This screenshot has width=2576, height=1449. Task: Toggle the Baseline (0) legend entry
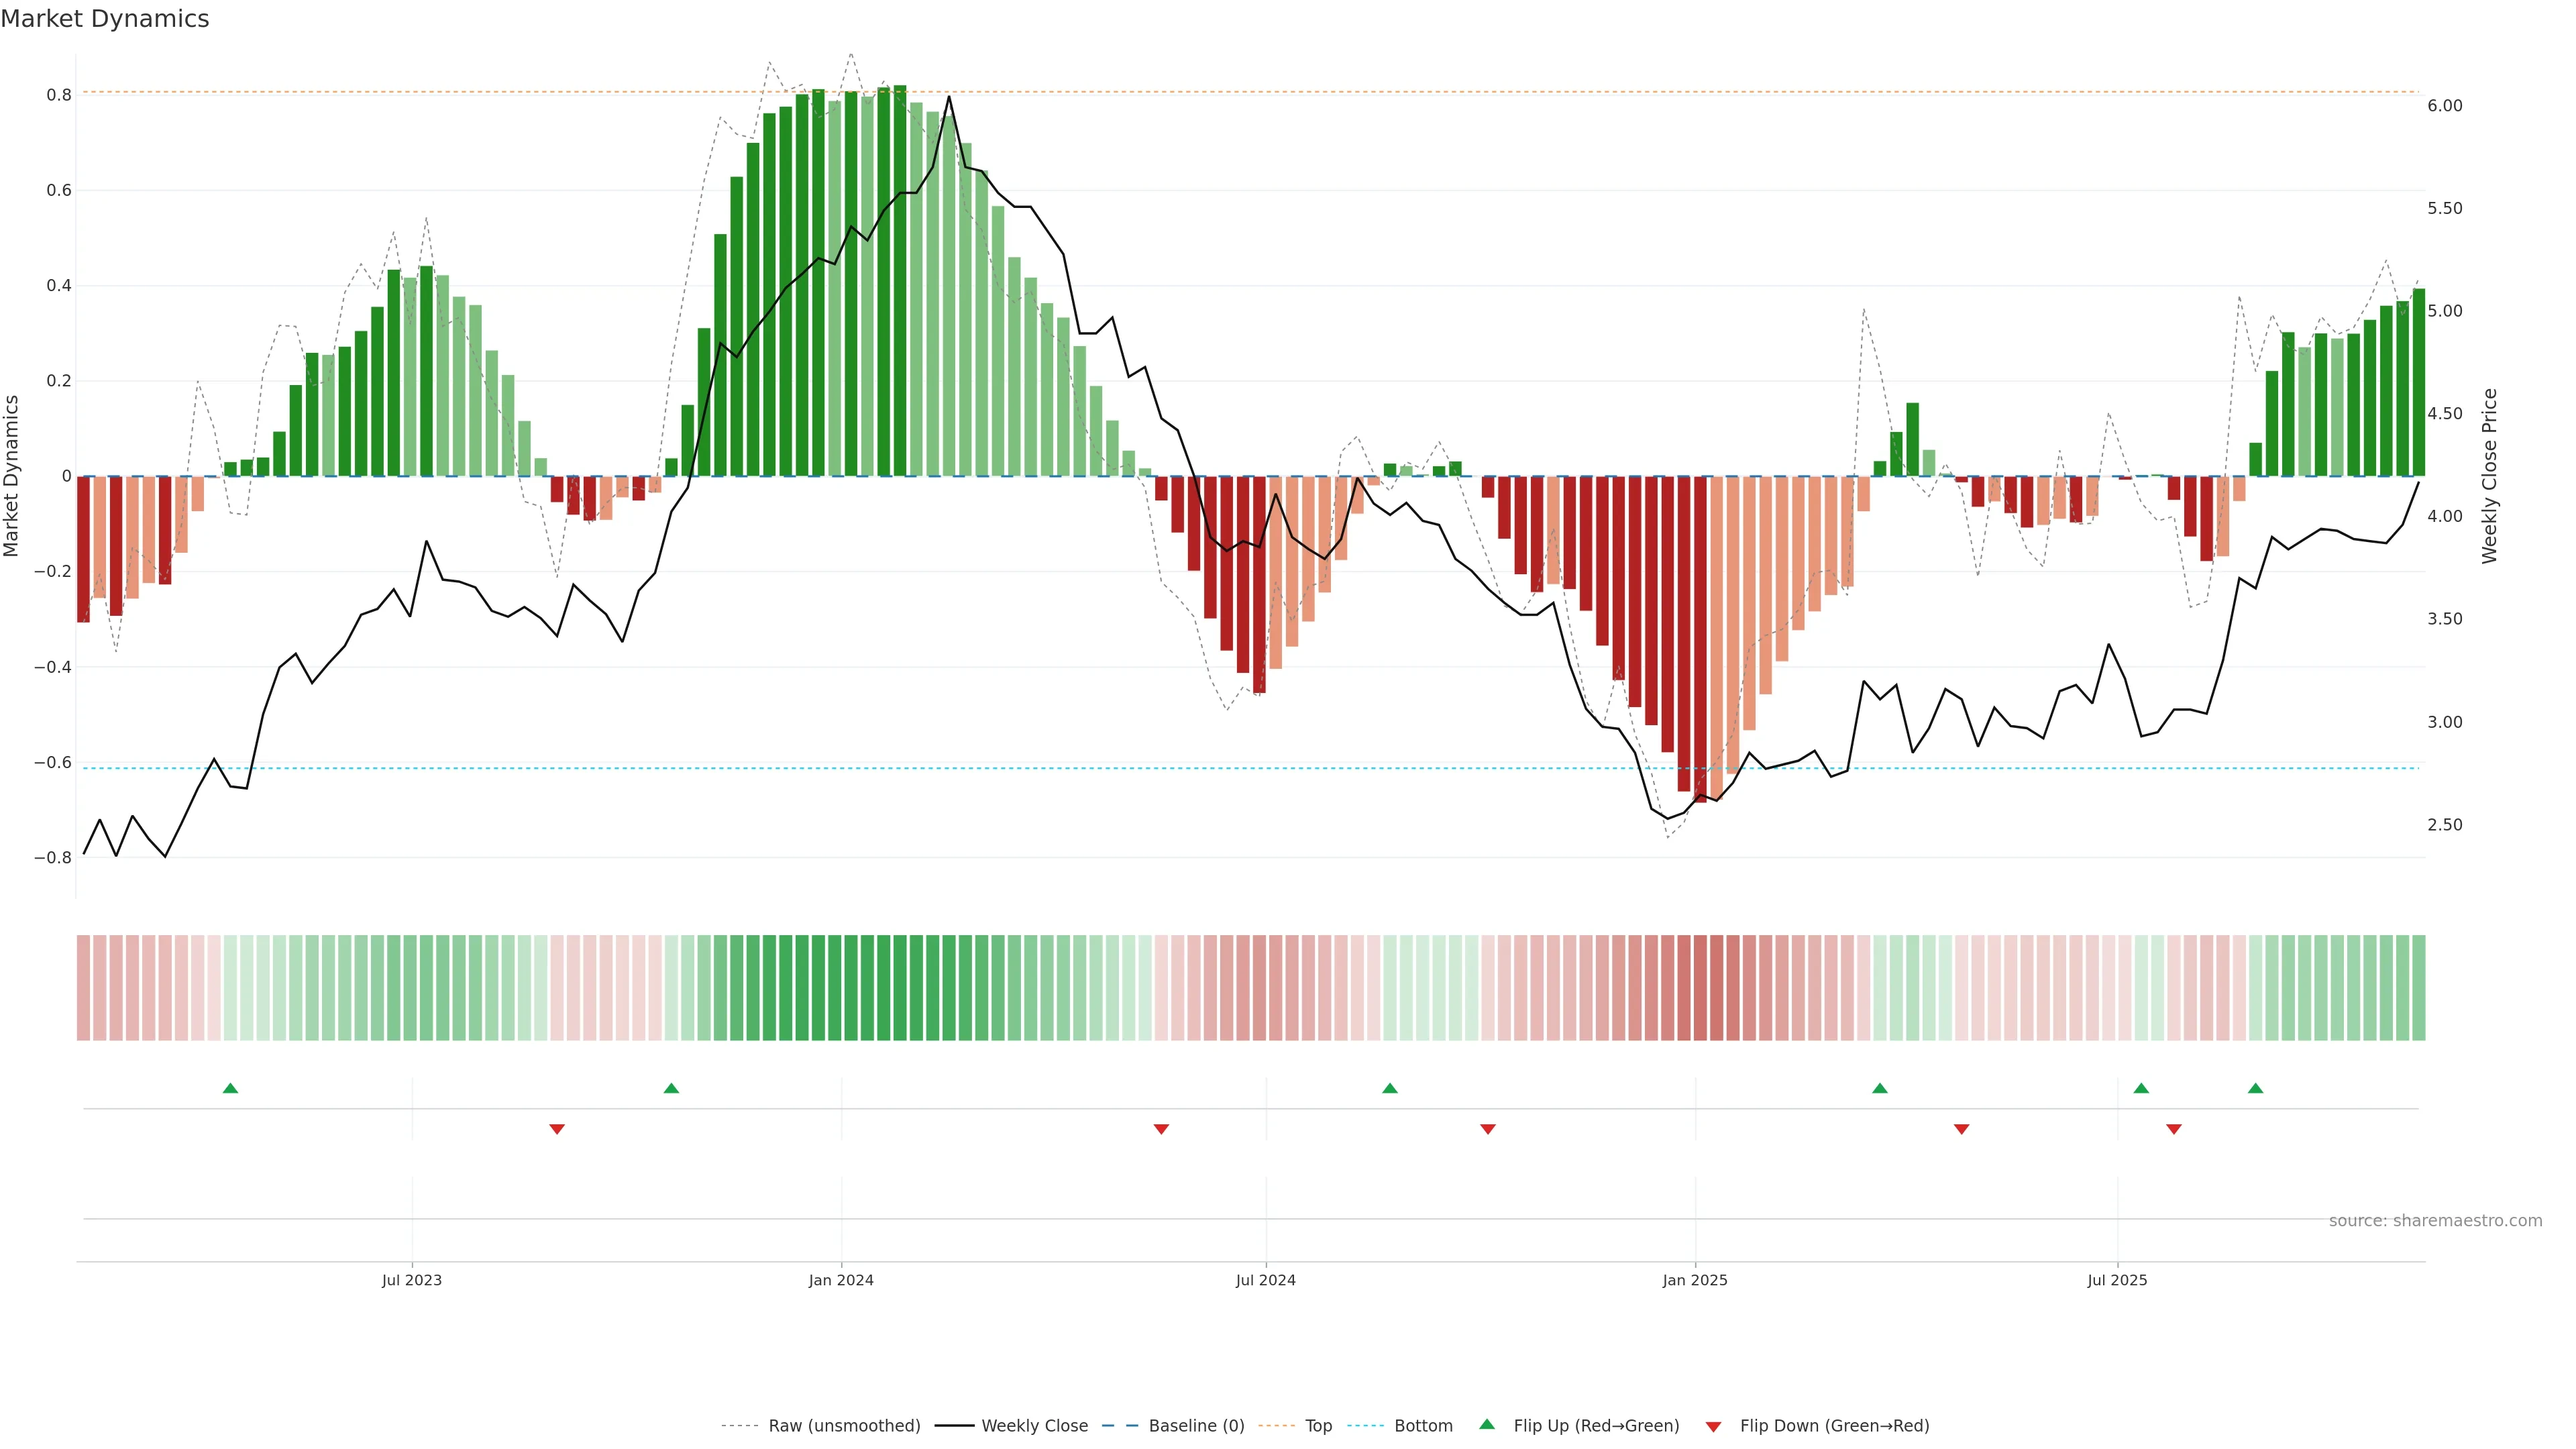pyautogui.click(x=1196, y=1425)
